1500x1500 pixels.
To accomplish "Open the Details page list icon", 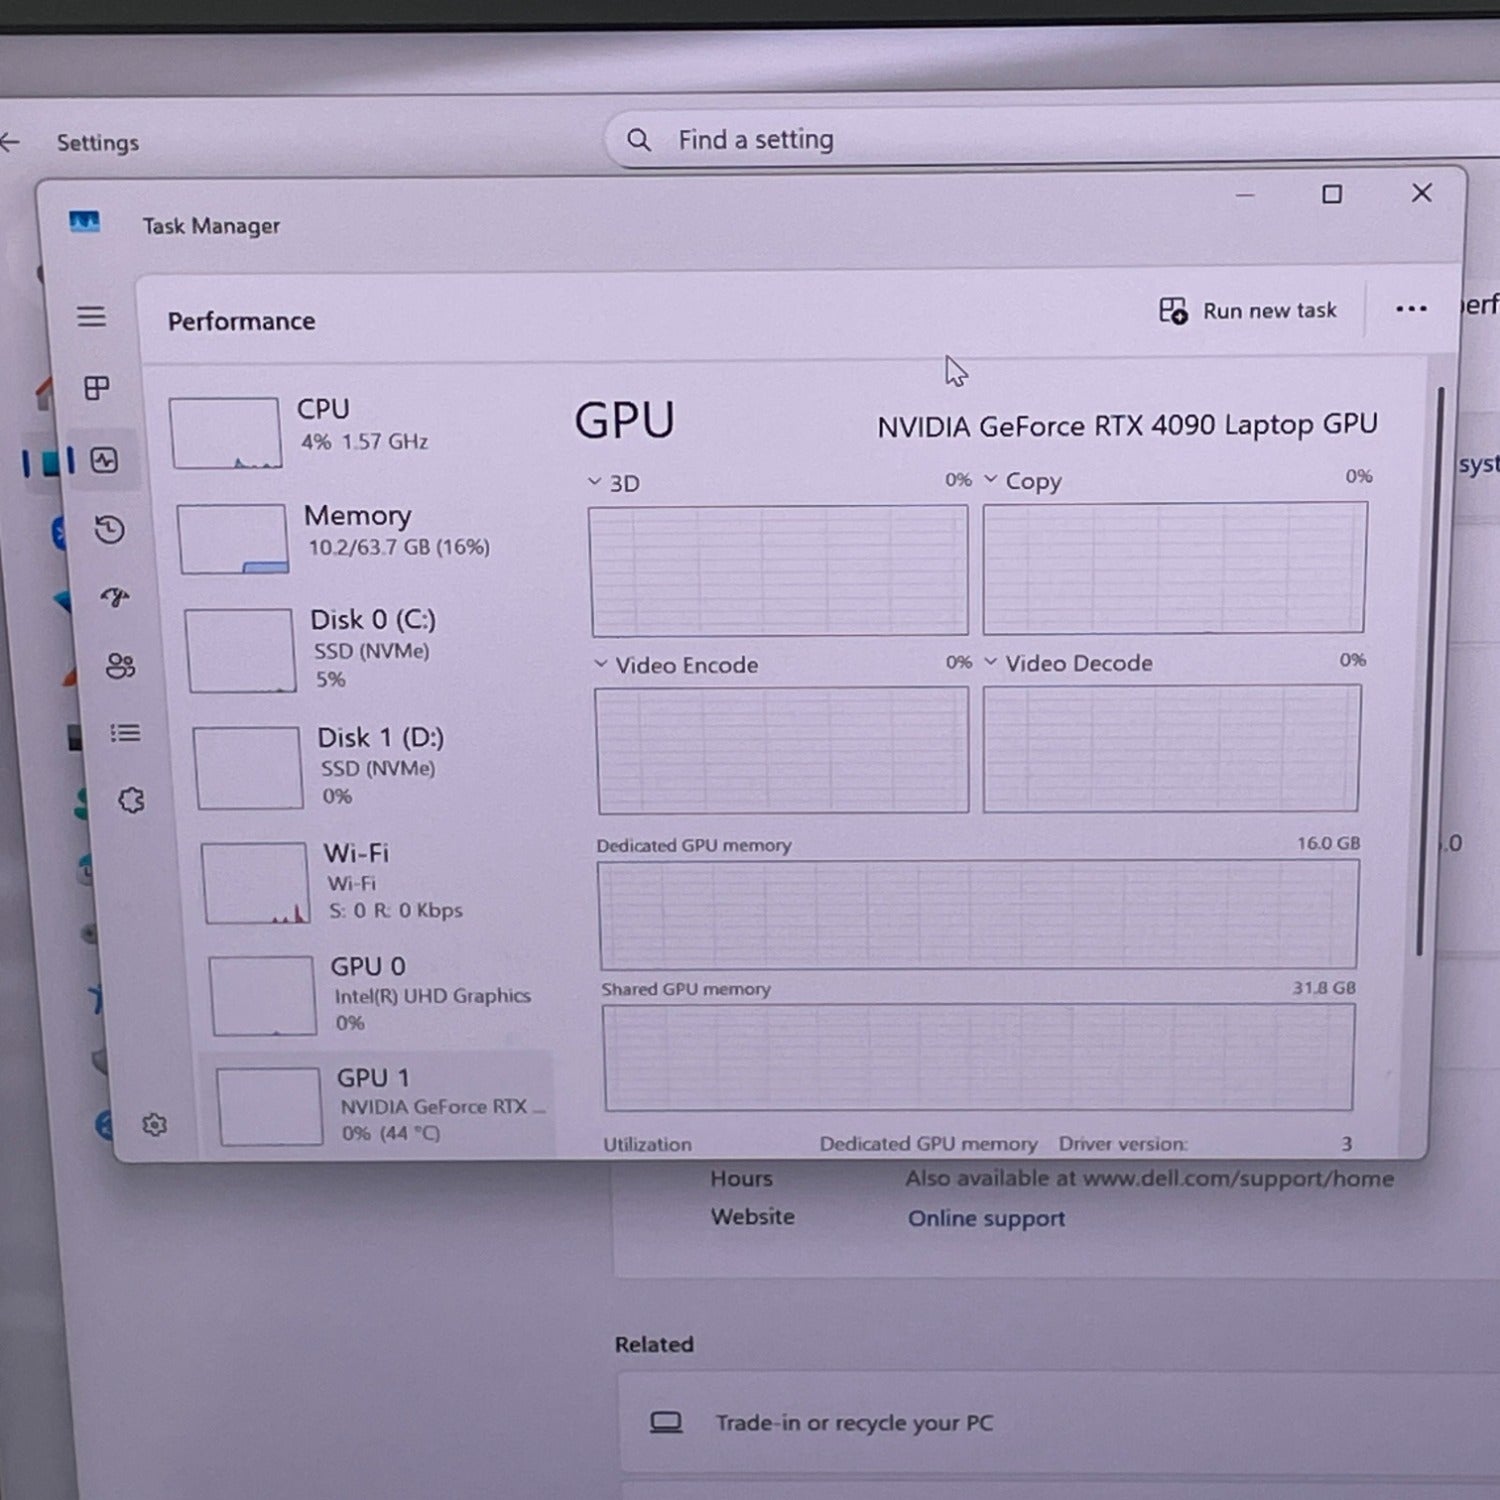I will [x=125, y=733].
